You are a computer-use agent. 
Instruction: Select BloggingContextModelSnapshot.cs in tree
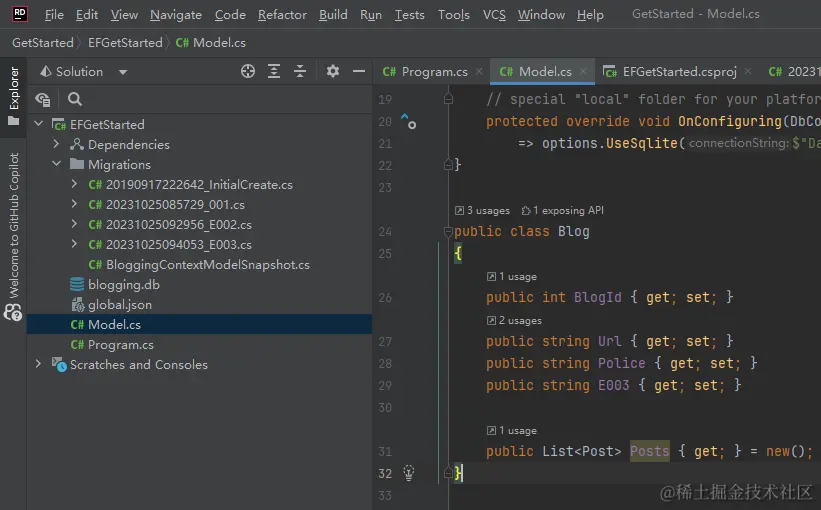pos(199,264)
